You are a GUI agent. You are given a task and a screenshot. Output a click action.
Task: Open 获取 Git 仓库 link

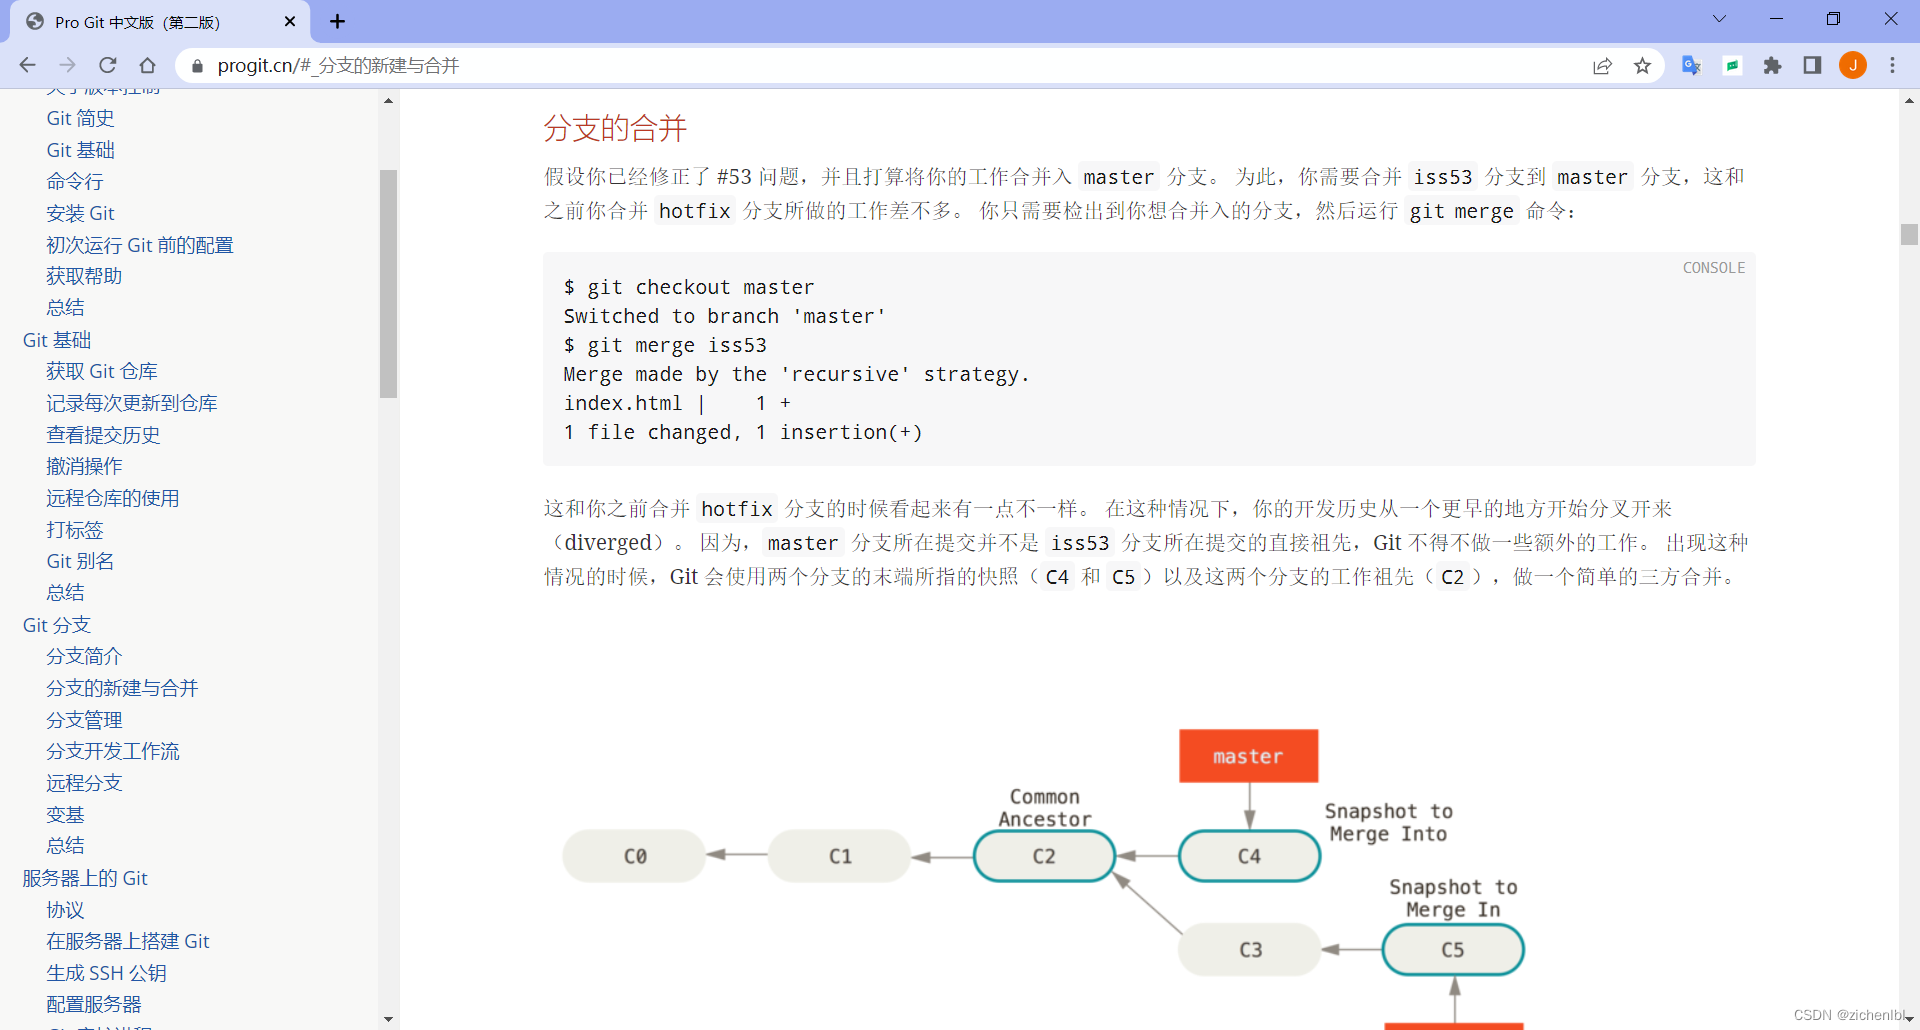(x=102, y=371)
